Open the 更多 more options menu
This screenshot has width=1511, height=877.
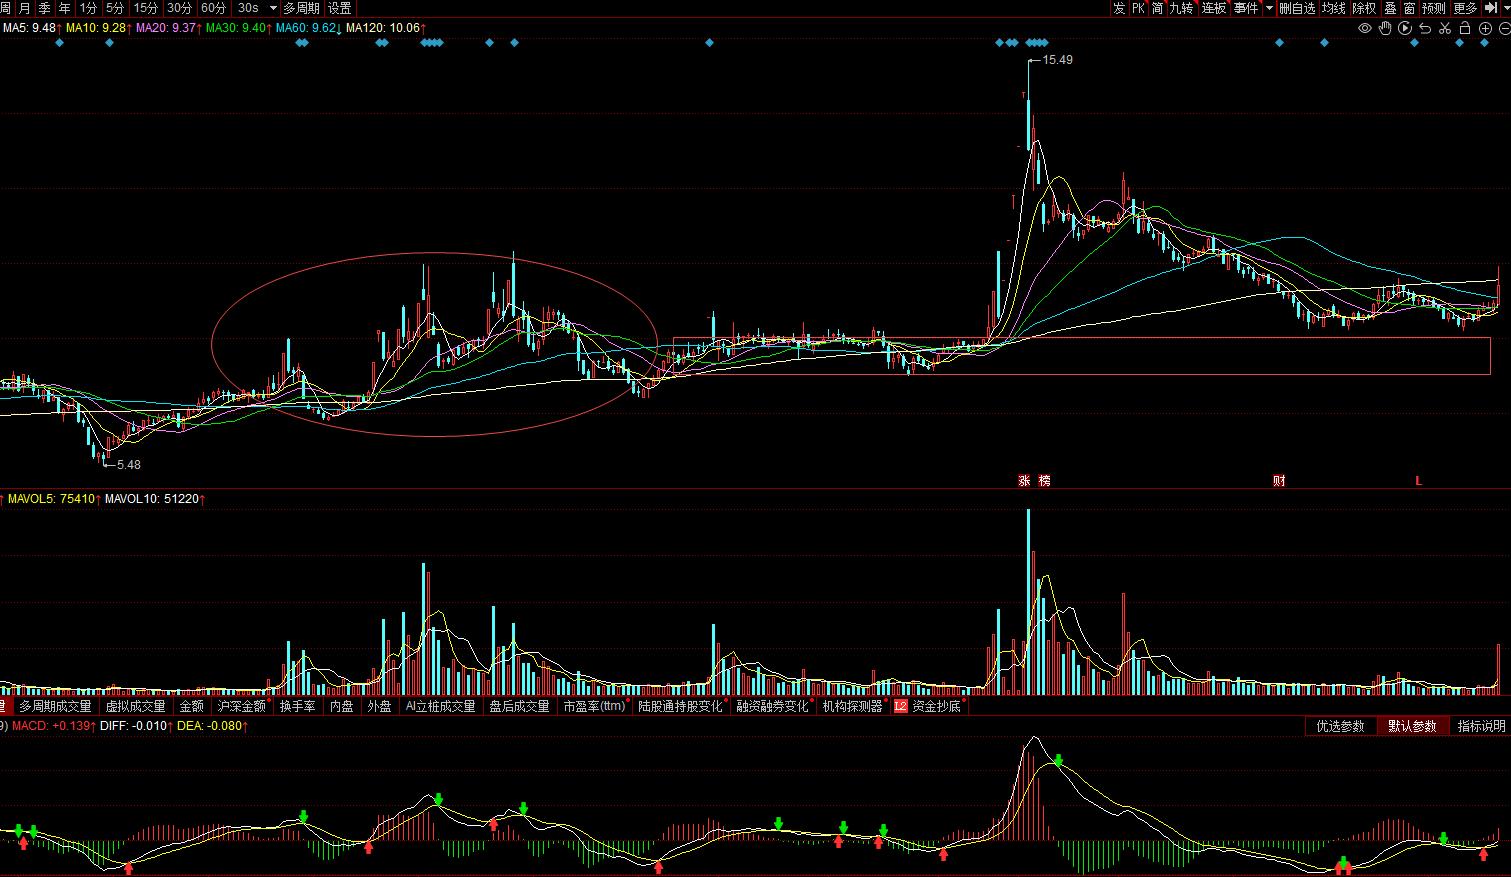coord(1466,8)
